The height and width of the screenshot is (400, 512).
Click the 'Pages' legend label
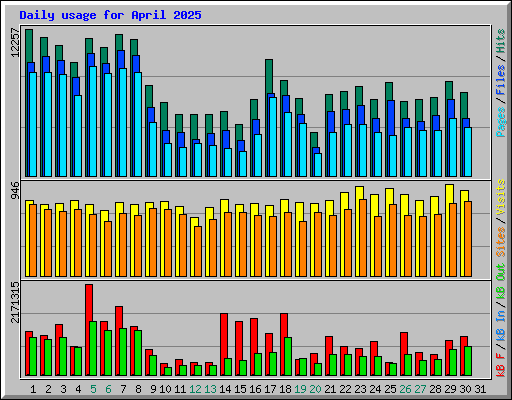[501, 122]
